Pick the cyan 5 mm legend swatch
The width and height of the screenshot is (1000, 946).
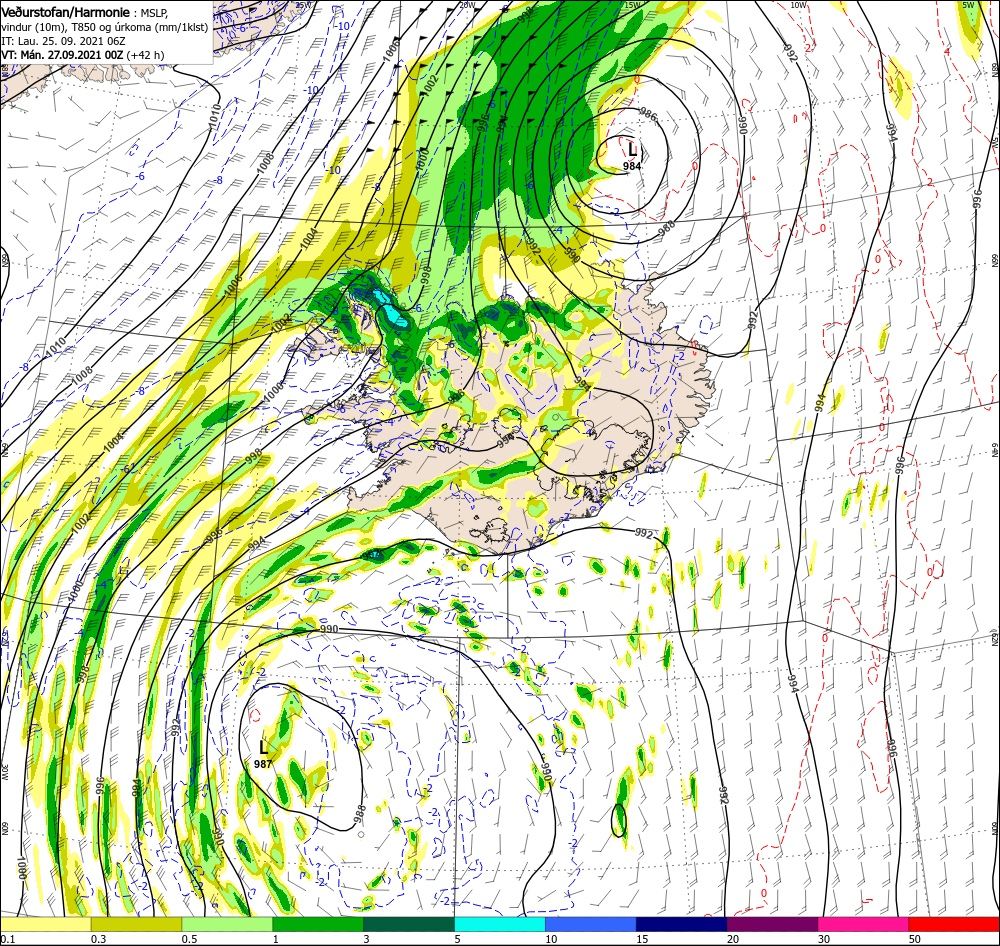[500, 924]
